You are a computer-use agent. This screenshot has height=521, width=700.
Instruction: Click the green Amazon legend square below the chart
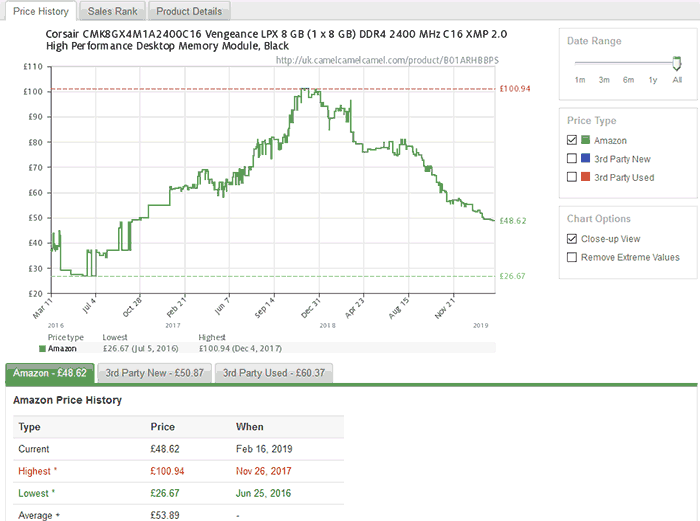pos(42,349)
